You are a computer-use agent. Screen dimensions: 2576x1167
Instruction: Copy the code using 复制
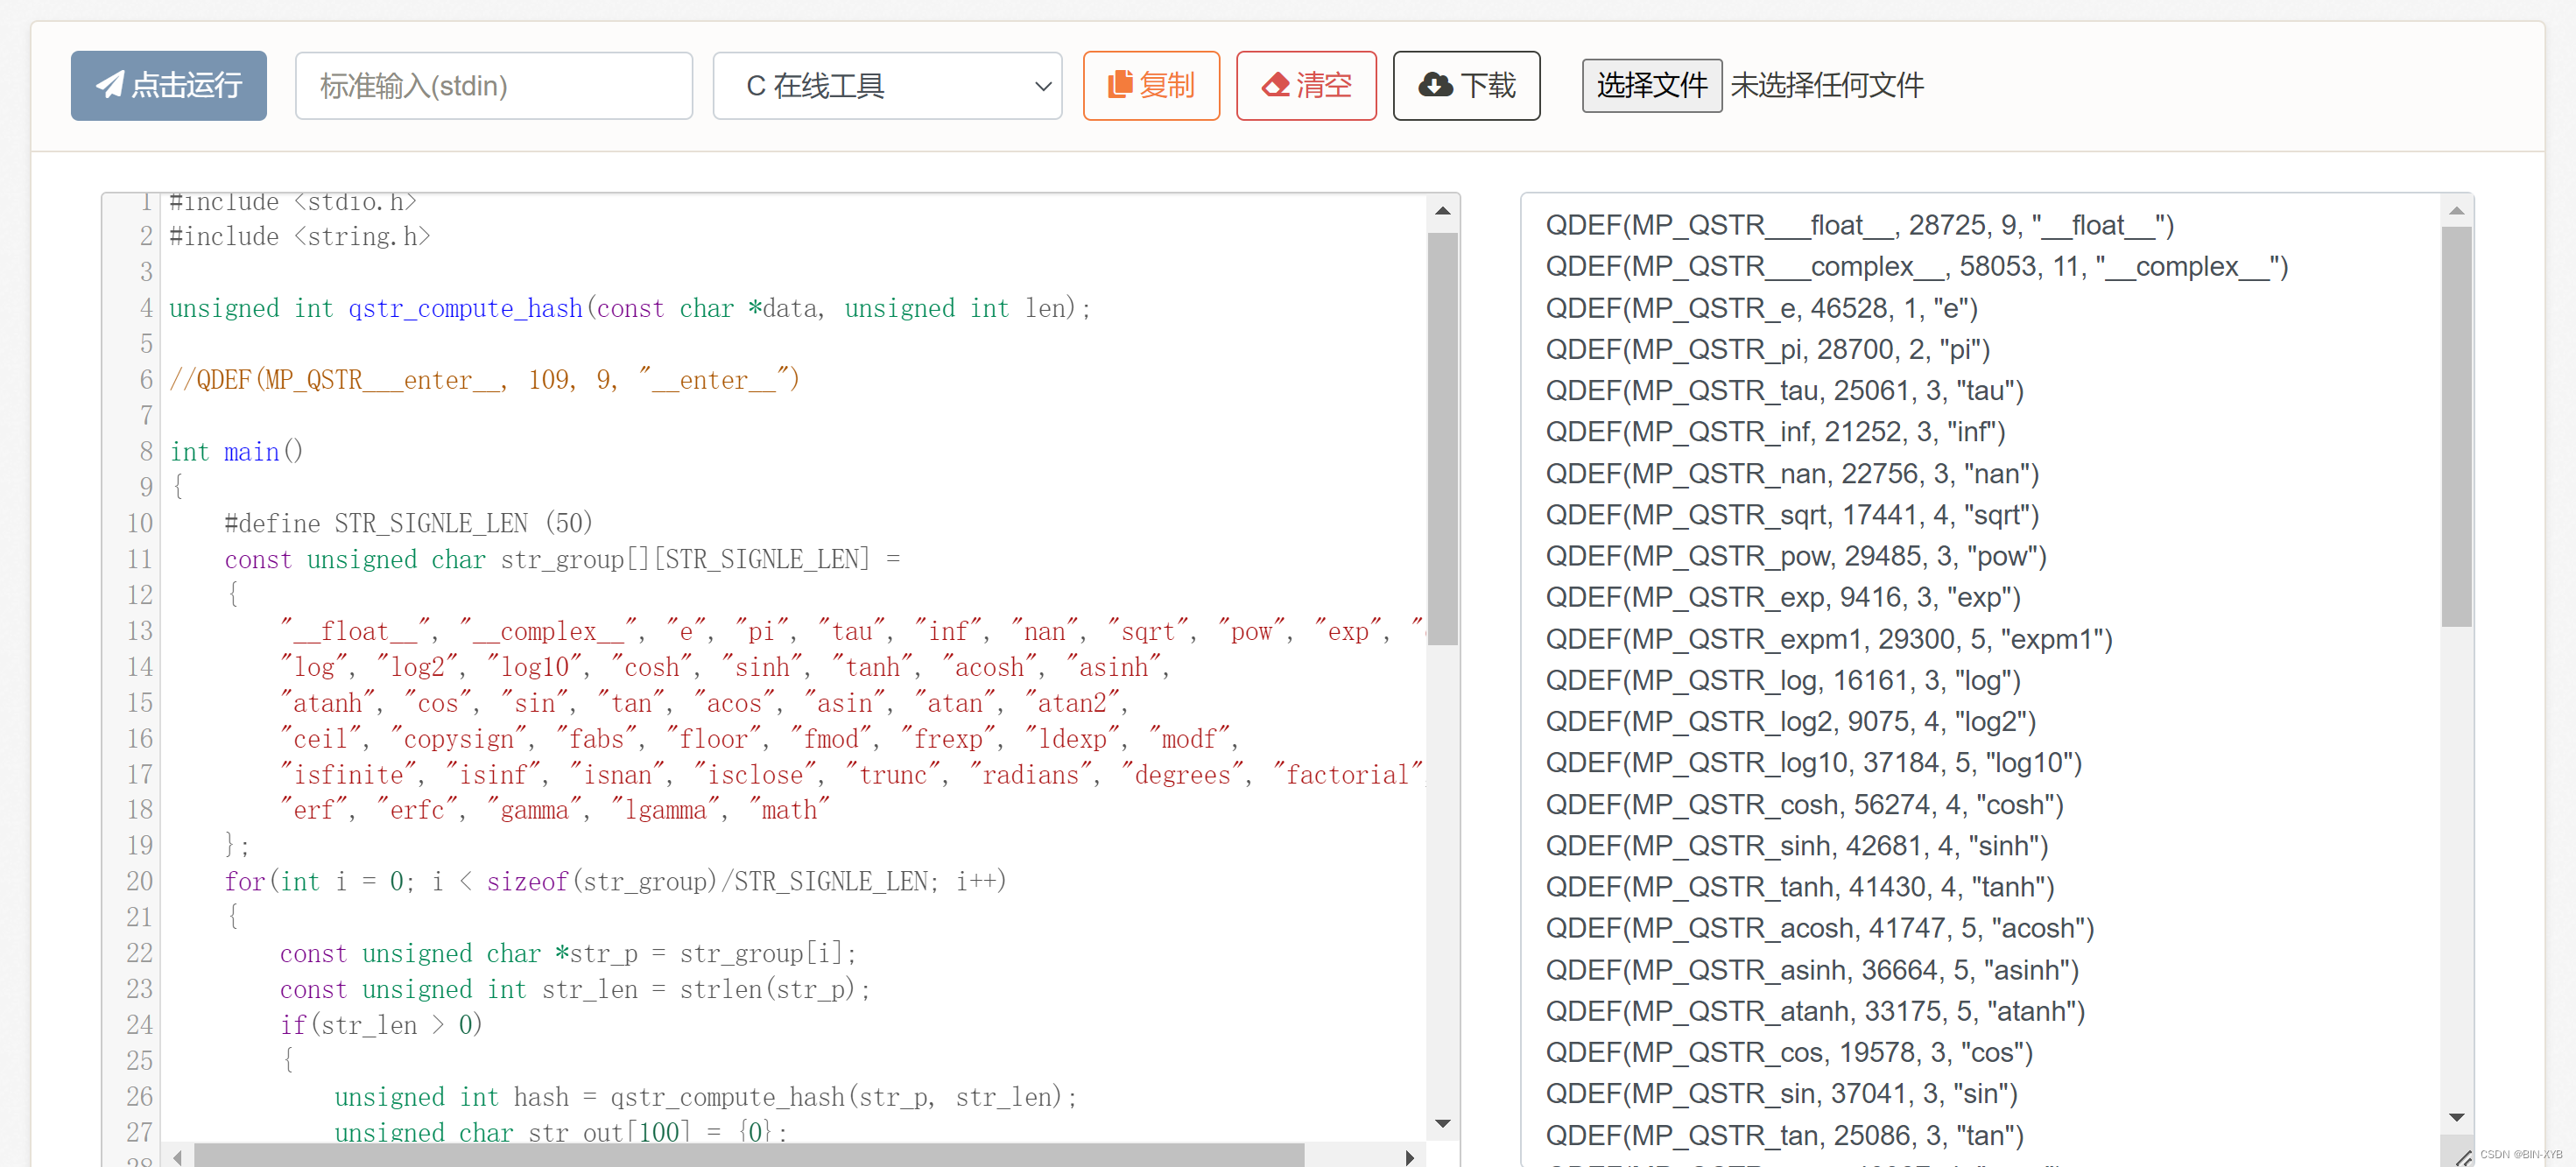click(1151, 85)
